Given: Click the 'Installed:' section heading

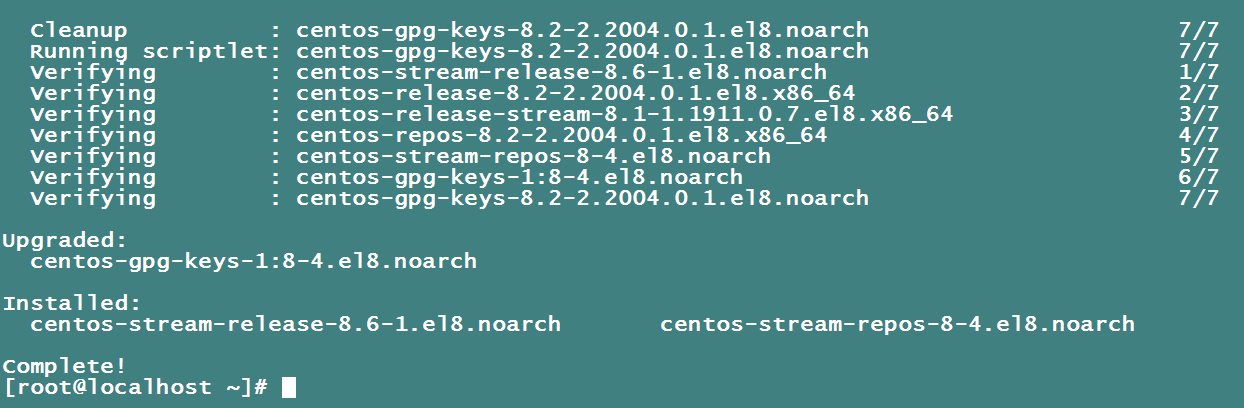Looking at the screenshot, I should point(72,303).
